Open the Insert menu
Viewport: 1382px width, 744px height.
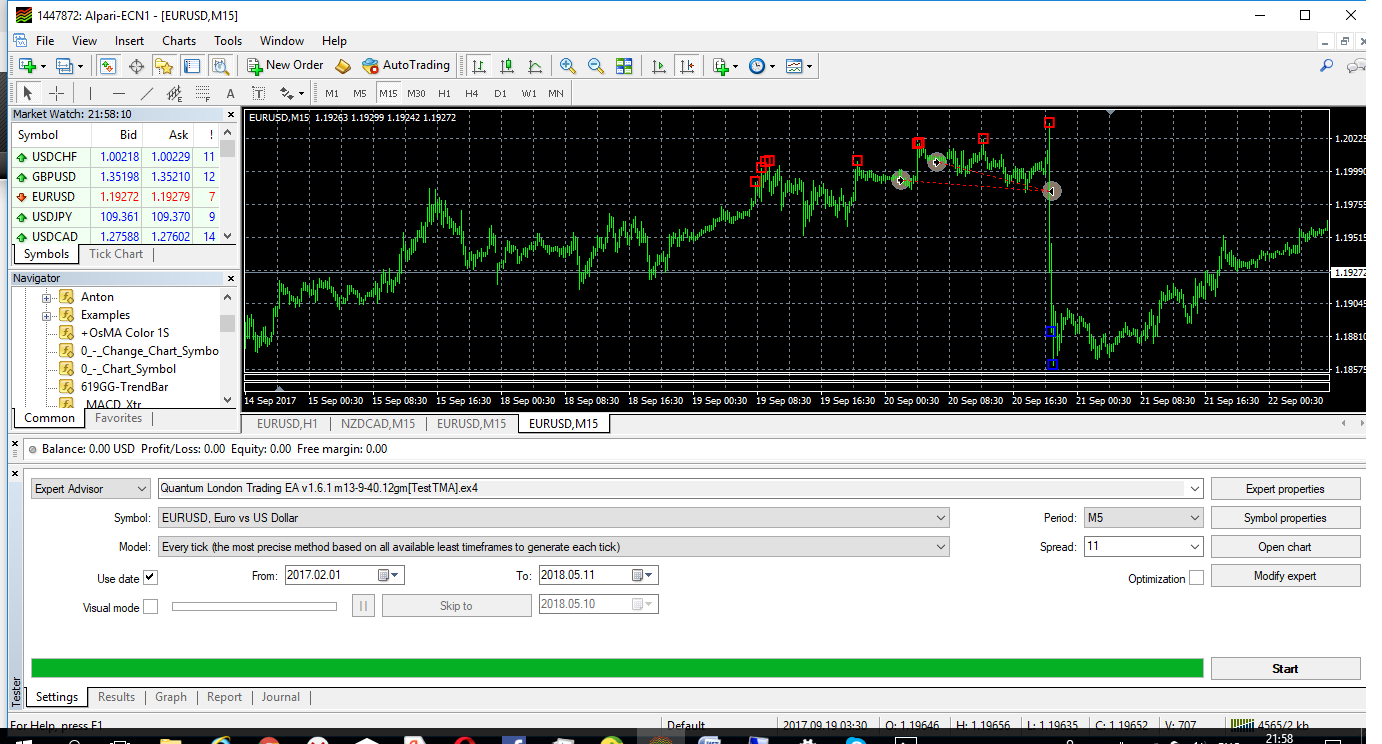[x=129, y=41]
